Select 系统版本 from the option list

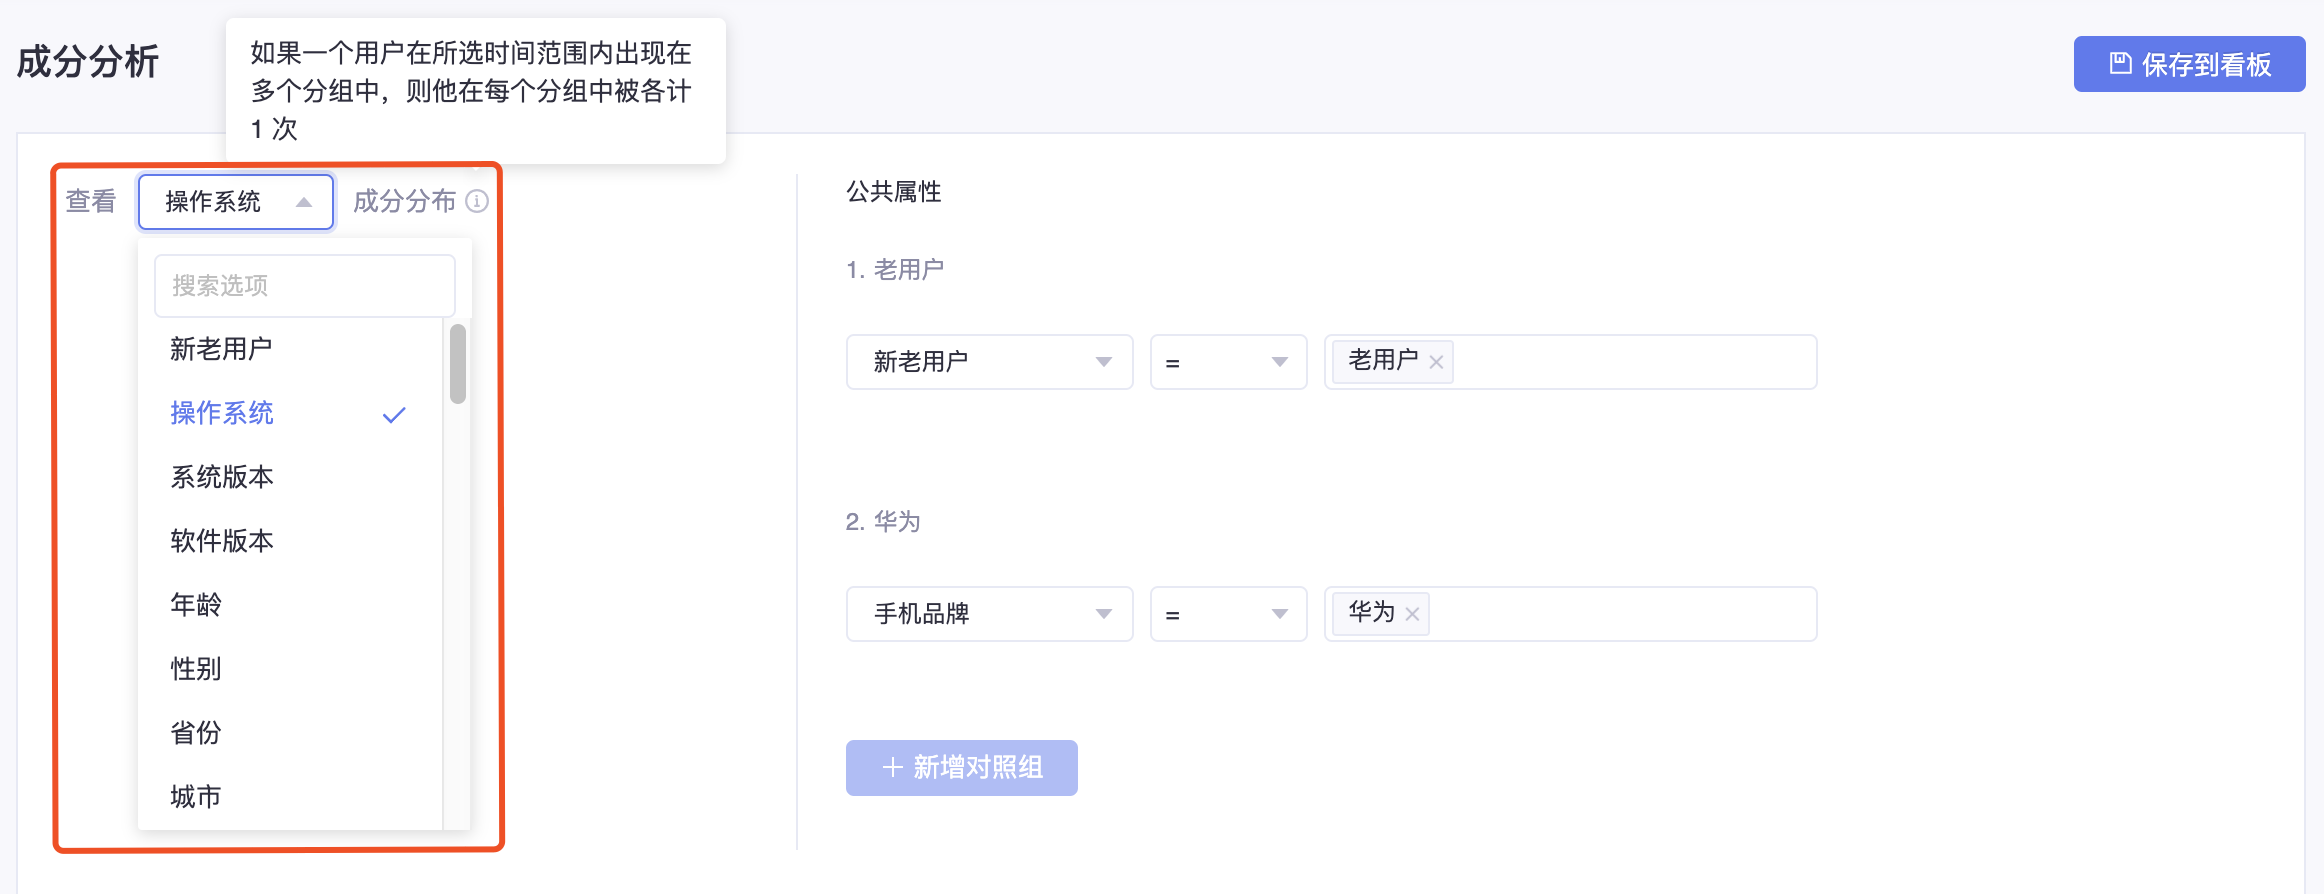pos(290,477)
